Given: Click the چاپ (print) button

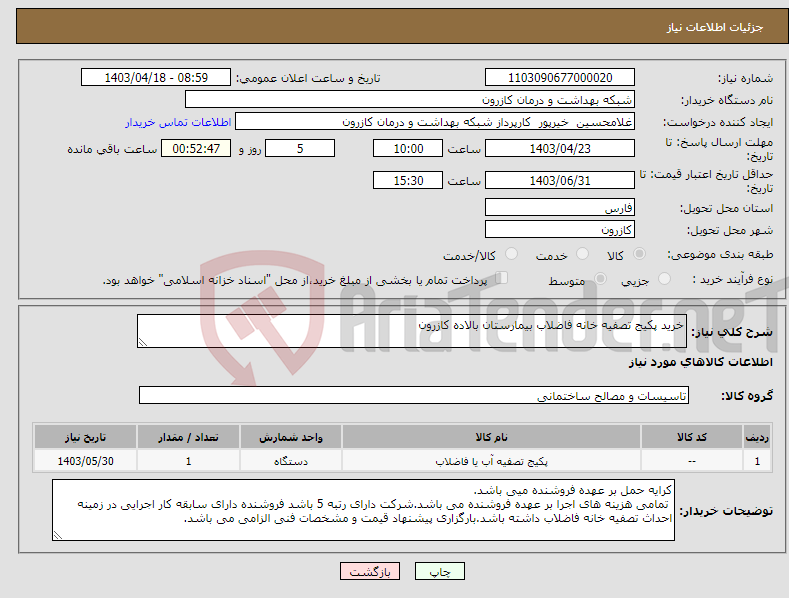Looking at the screenshot, I should coord(440,572).
